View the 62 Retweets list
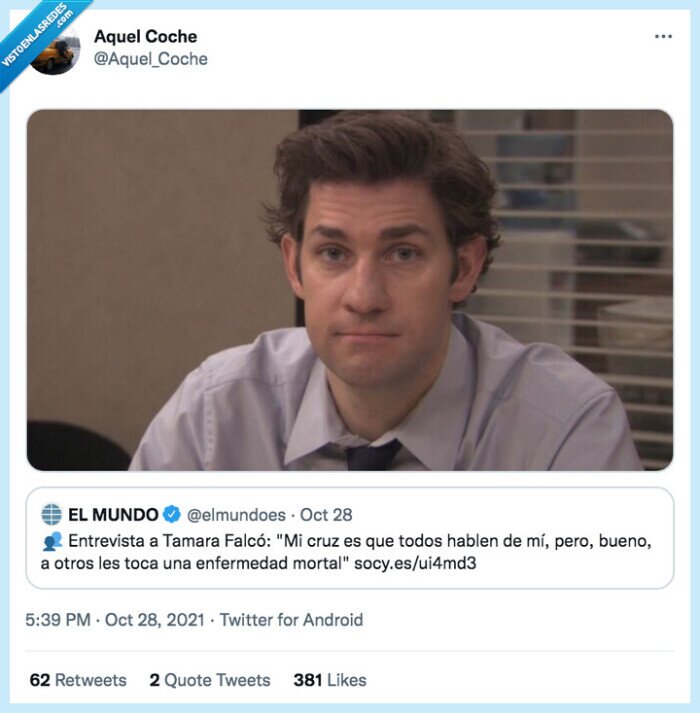Image resolution: width=700 pixels, height=713 pixels. (78, 680)
